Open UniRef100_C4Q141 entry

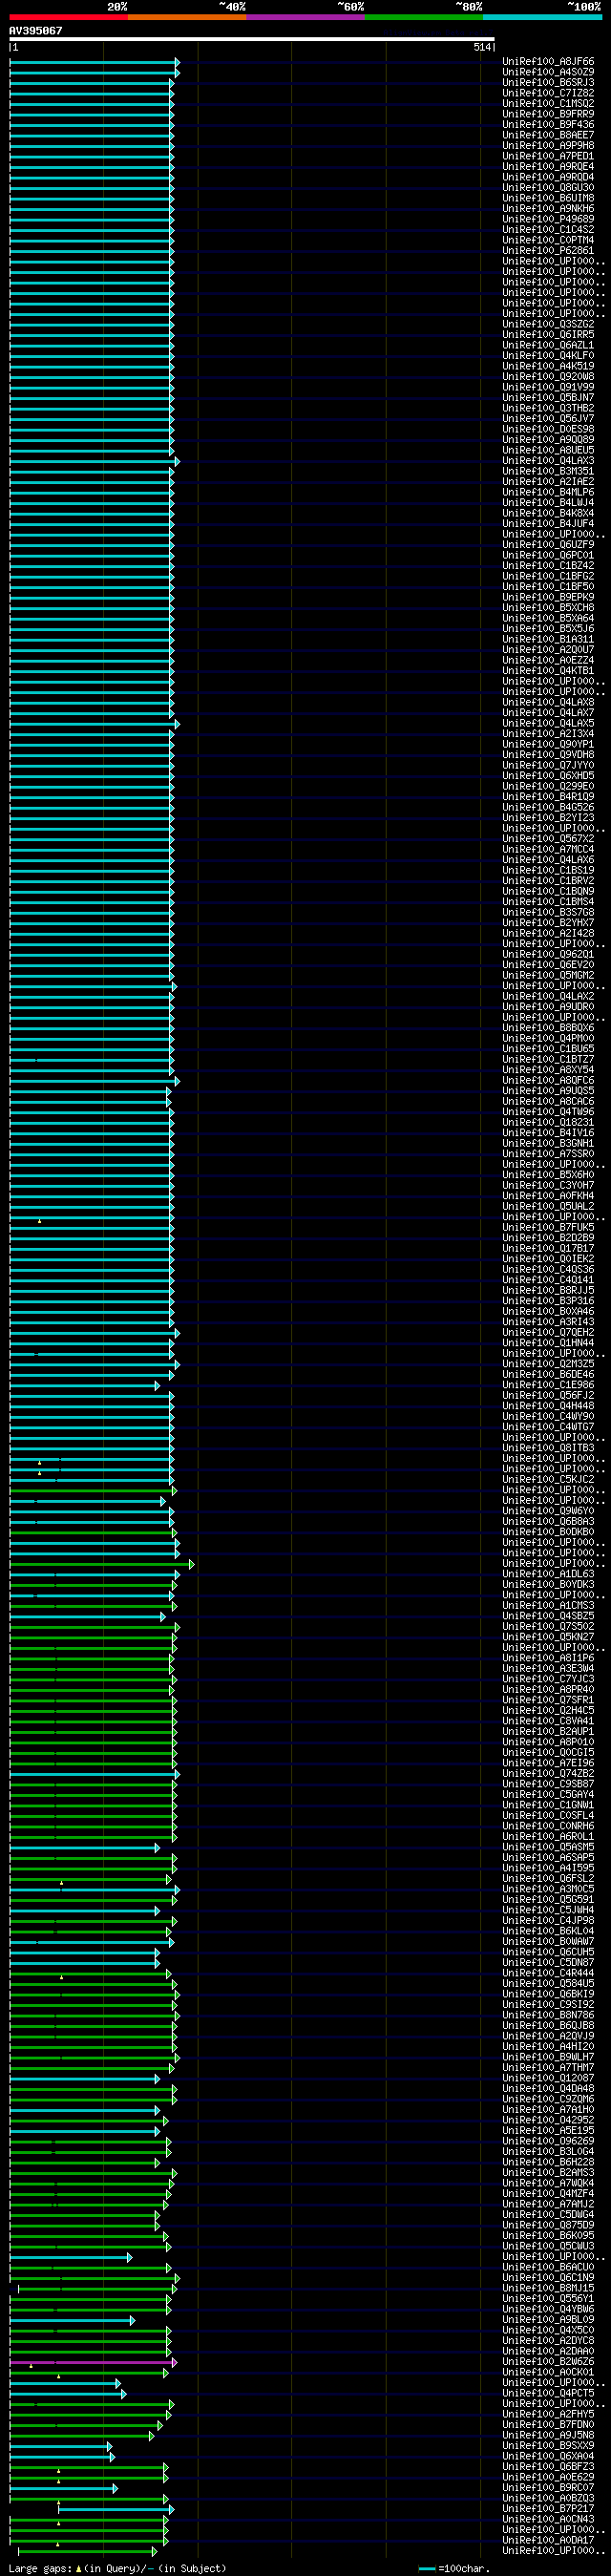(548, 1280)
